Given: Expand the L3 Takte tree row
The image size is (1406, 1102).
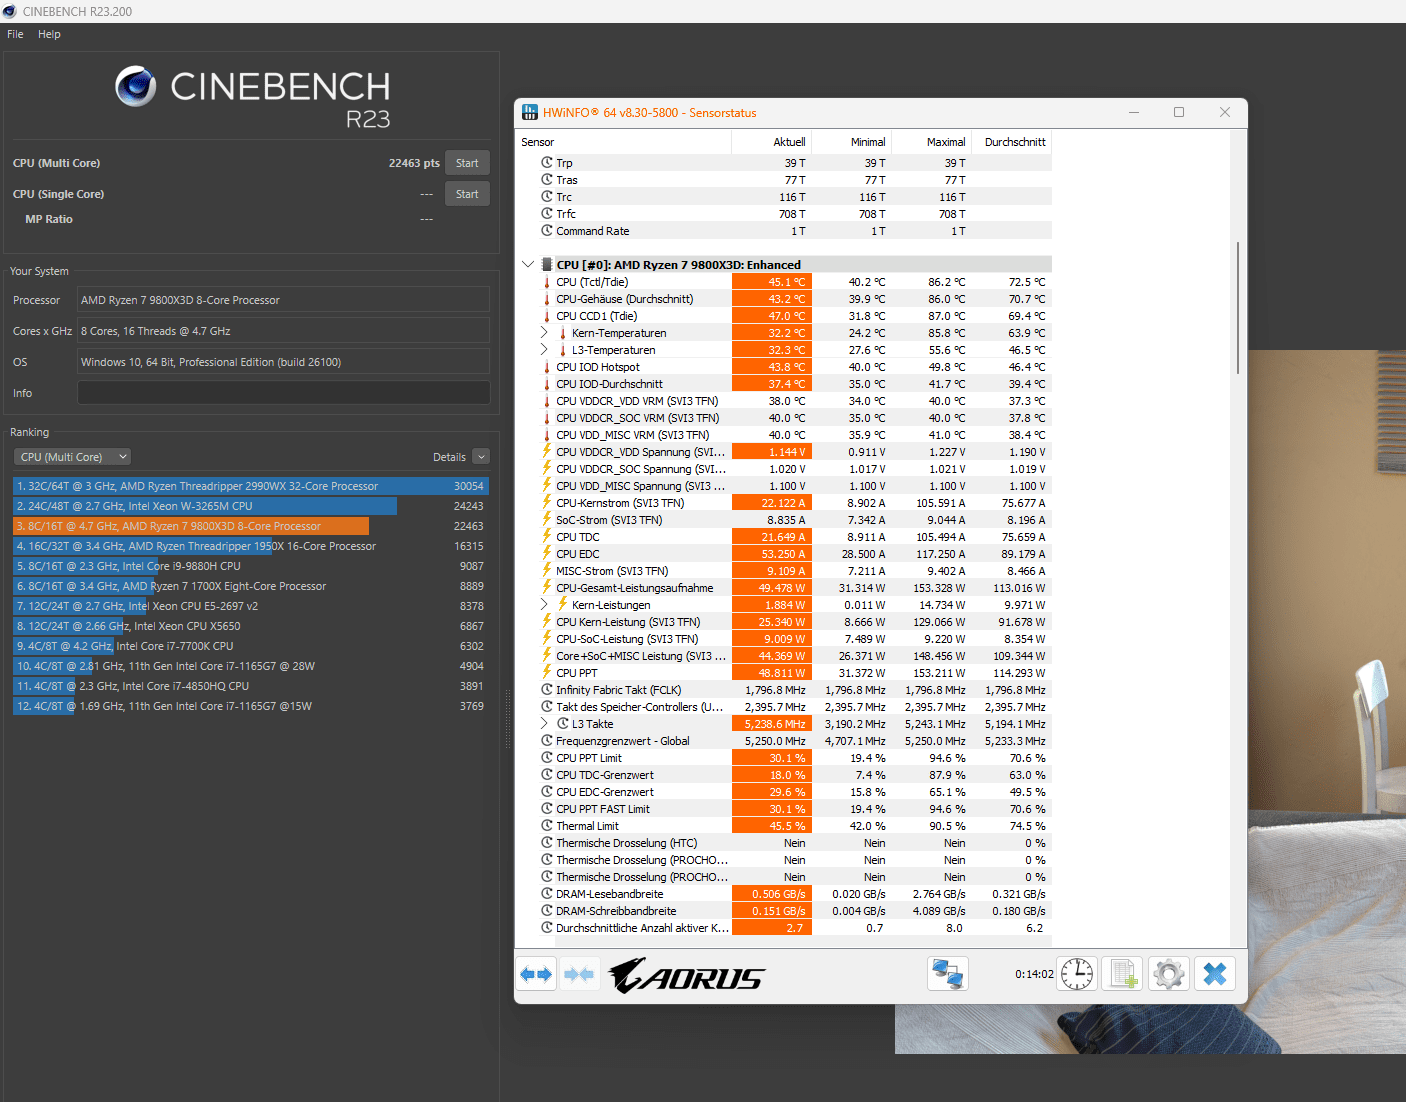Looking at the screenshot, I should [x=544, y=724].
